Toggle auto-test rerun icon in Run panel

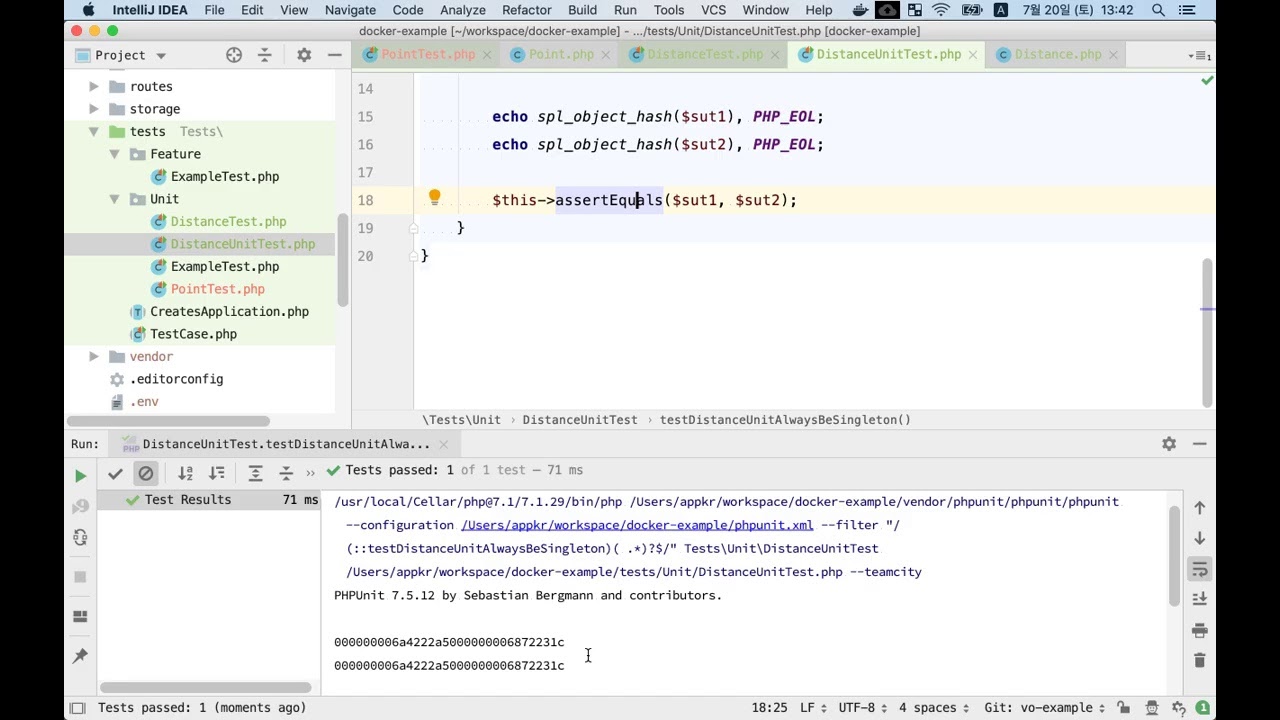[81, 538]
